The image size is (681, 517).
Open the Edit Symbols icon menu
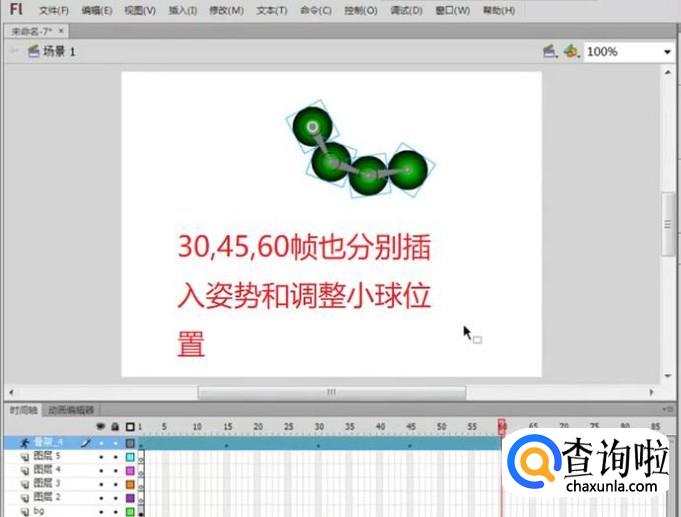pos(571,52)
